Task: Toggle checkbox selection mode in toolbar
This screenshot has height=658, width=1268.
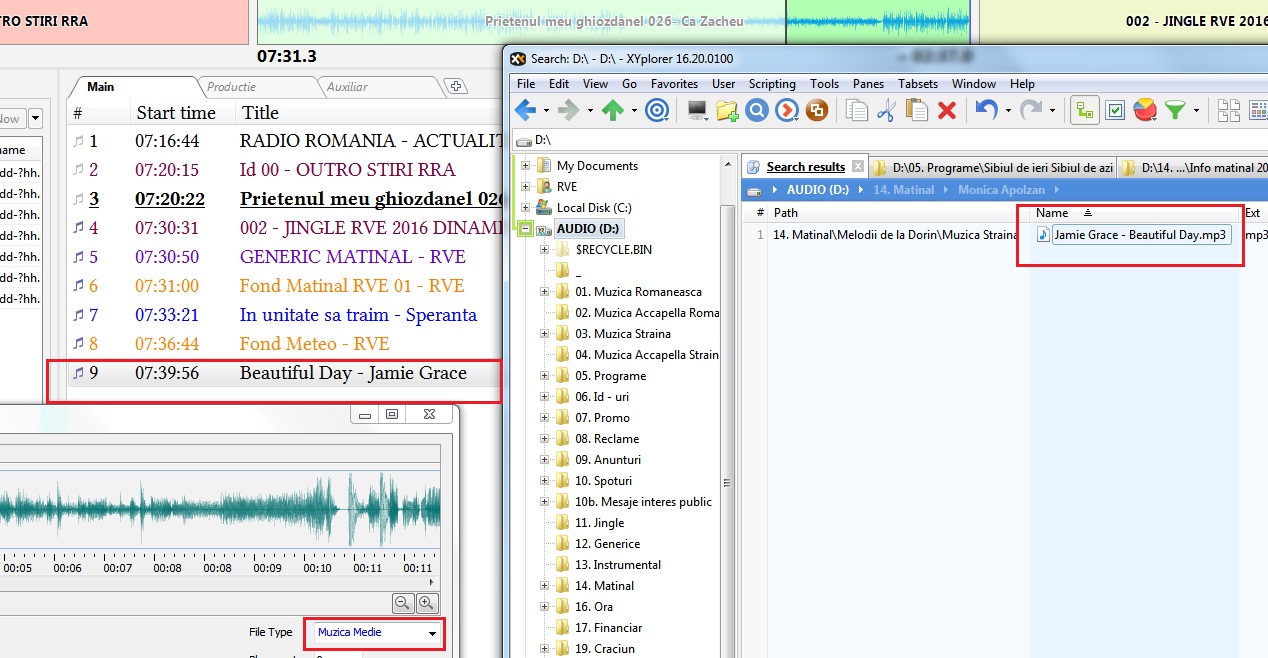Action: pos(1115,110)
